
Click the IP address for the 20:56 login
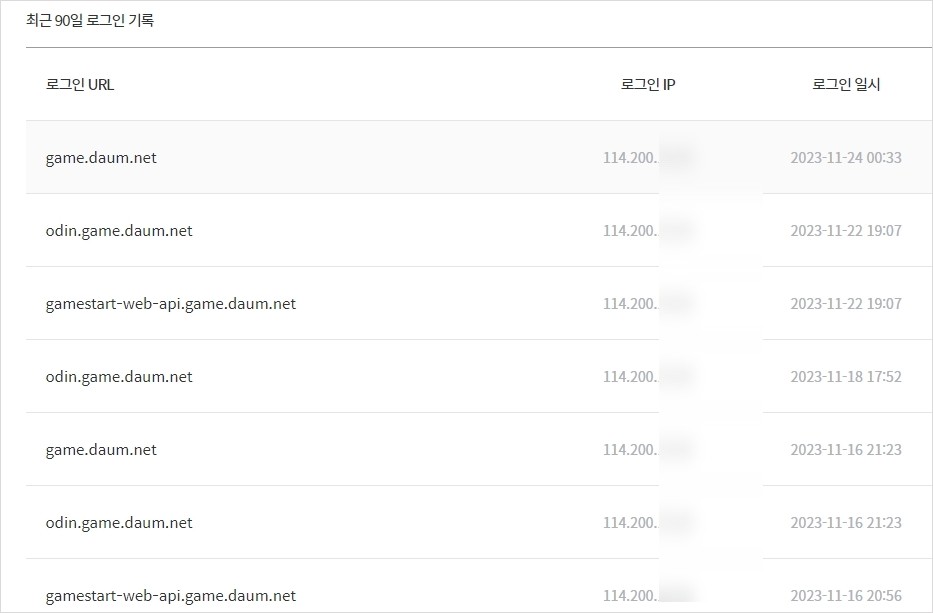coord(648,596)
